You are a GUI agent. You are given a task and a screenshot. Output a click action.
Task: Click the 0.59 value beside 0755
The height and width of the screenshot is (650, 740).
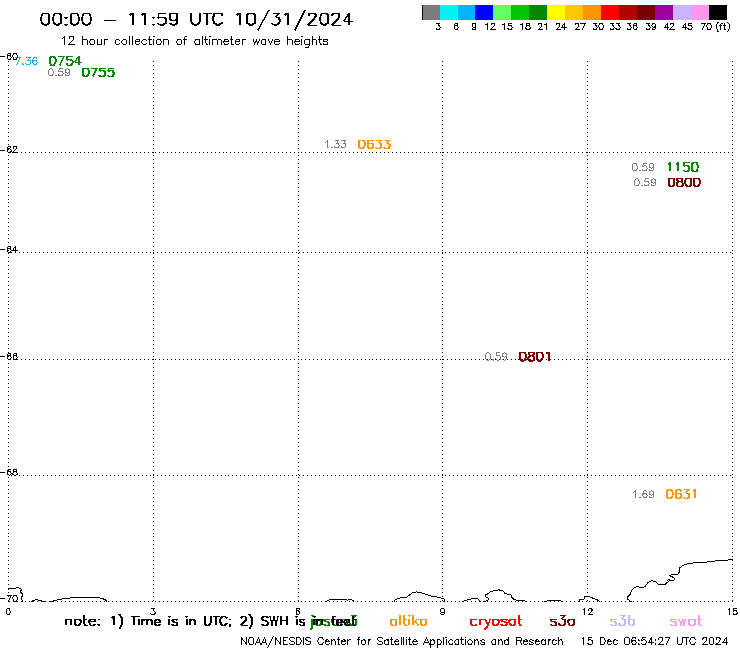pyautogui.click(x=59, y=72)
